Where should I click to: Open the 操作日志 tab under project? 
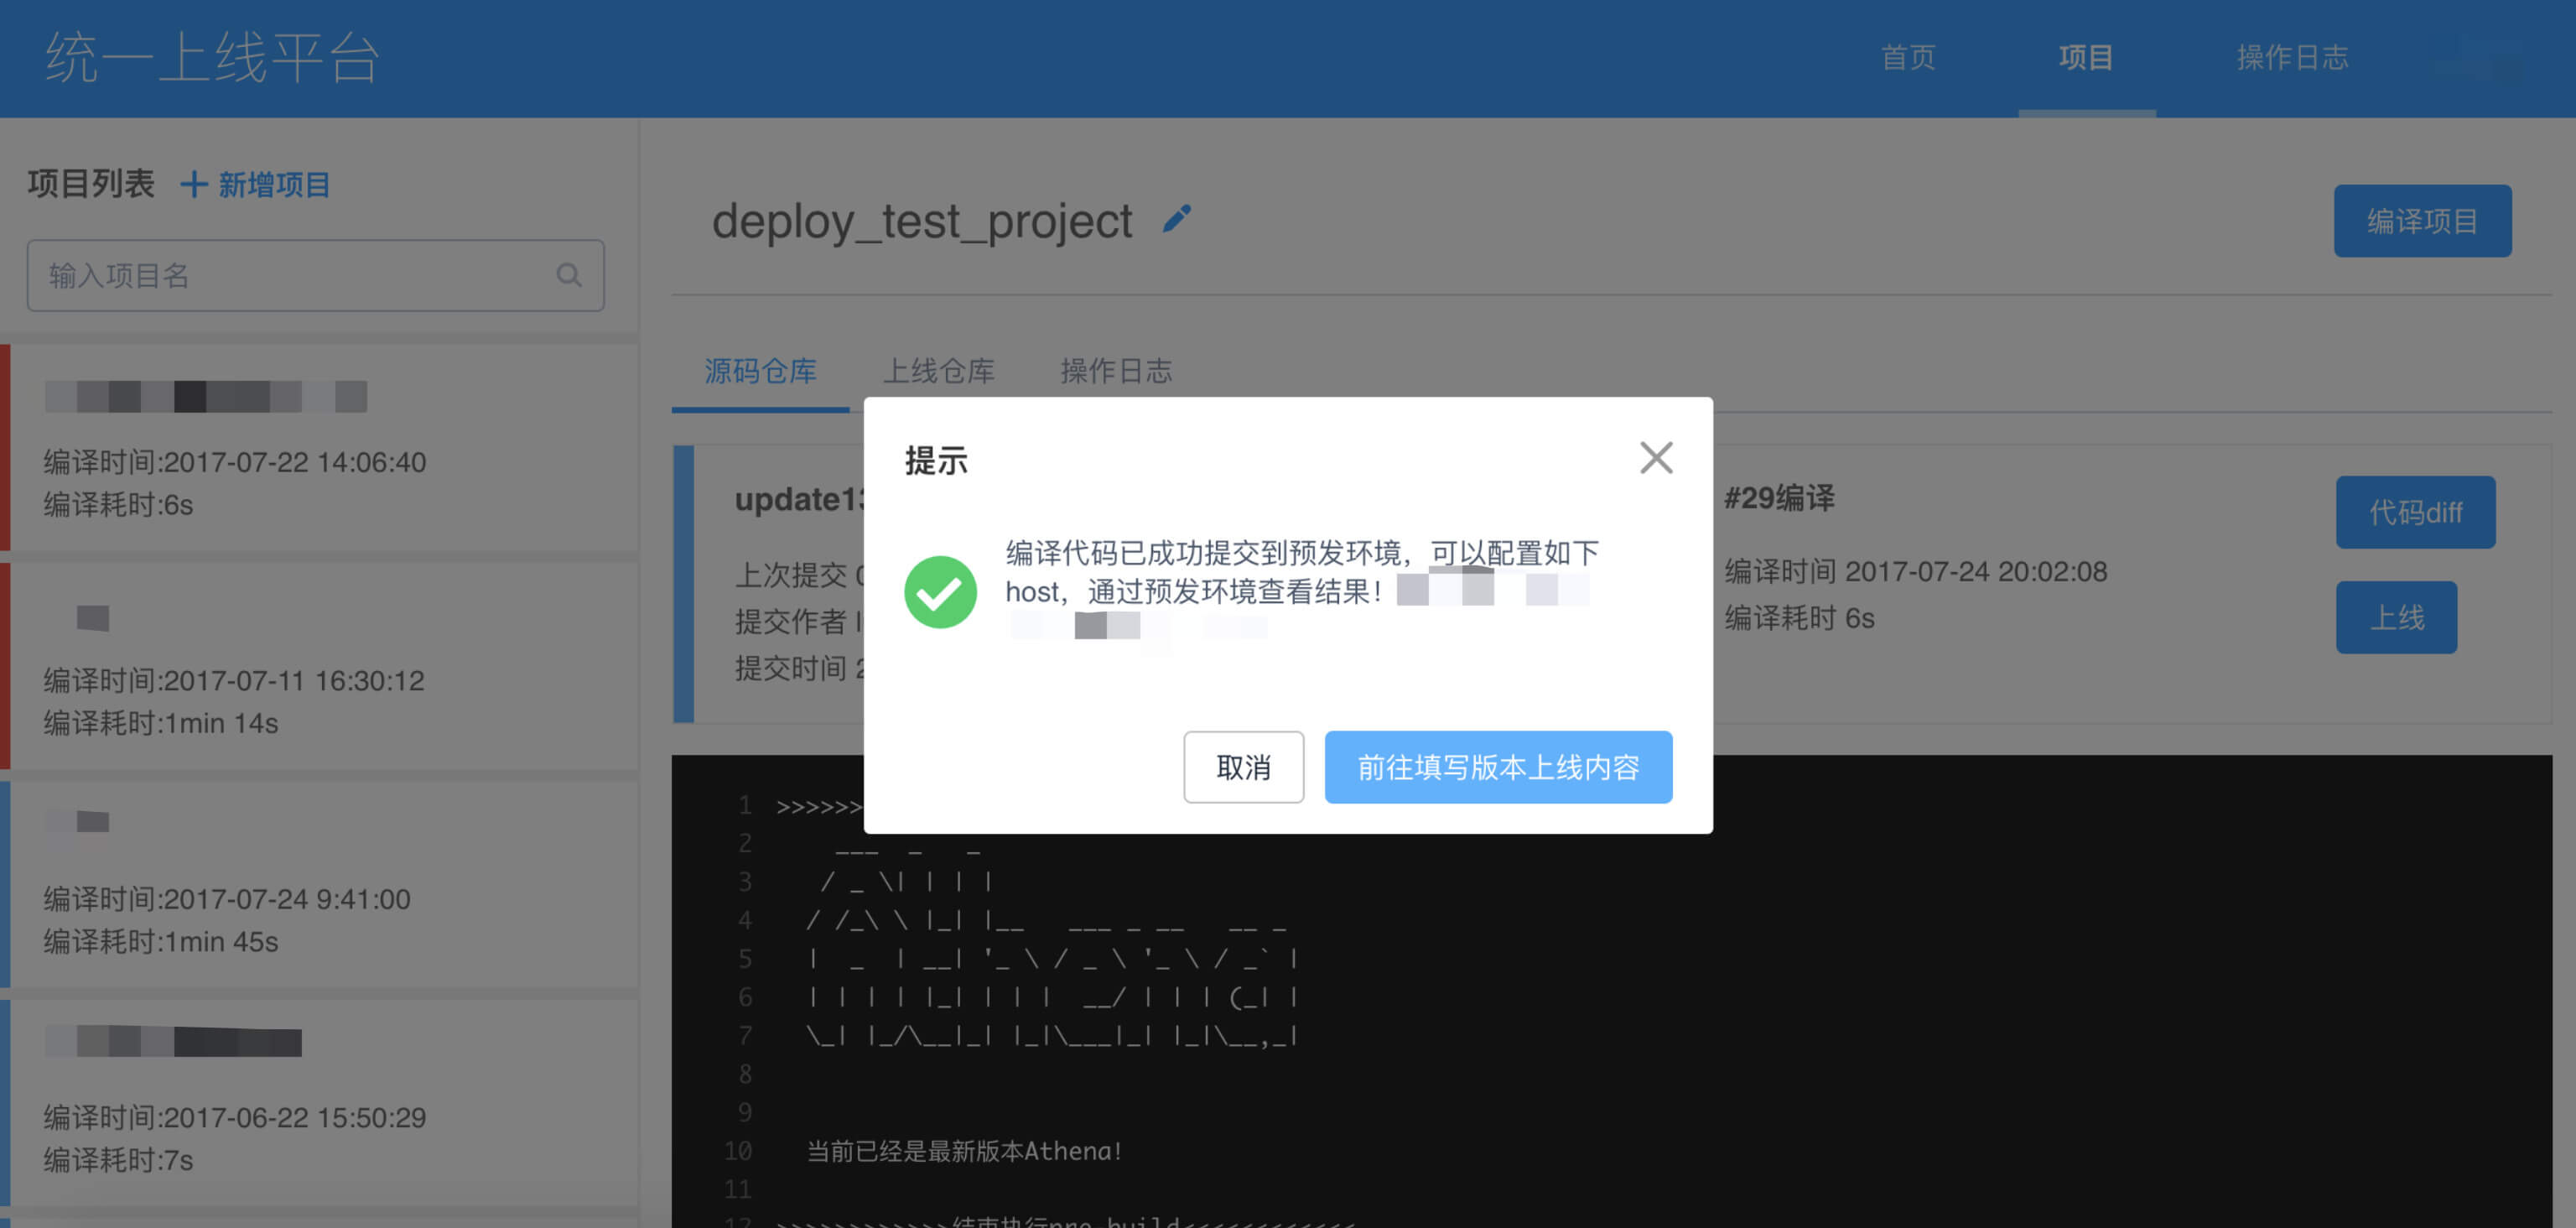click(1115, 371)
